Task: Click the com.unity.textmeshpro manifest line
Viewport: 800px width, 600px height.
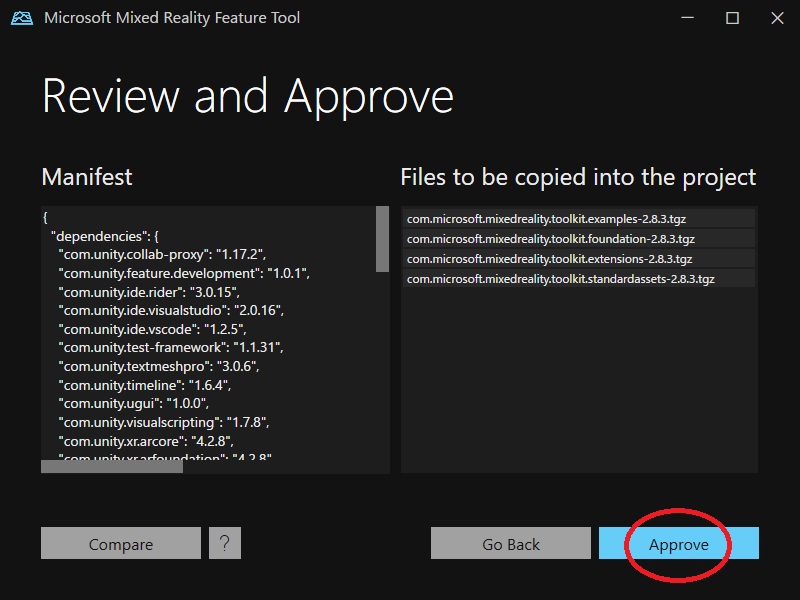Action: (x=158, y=366)
